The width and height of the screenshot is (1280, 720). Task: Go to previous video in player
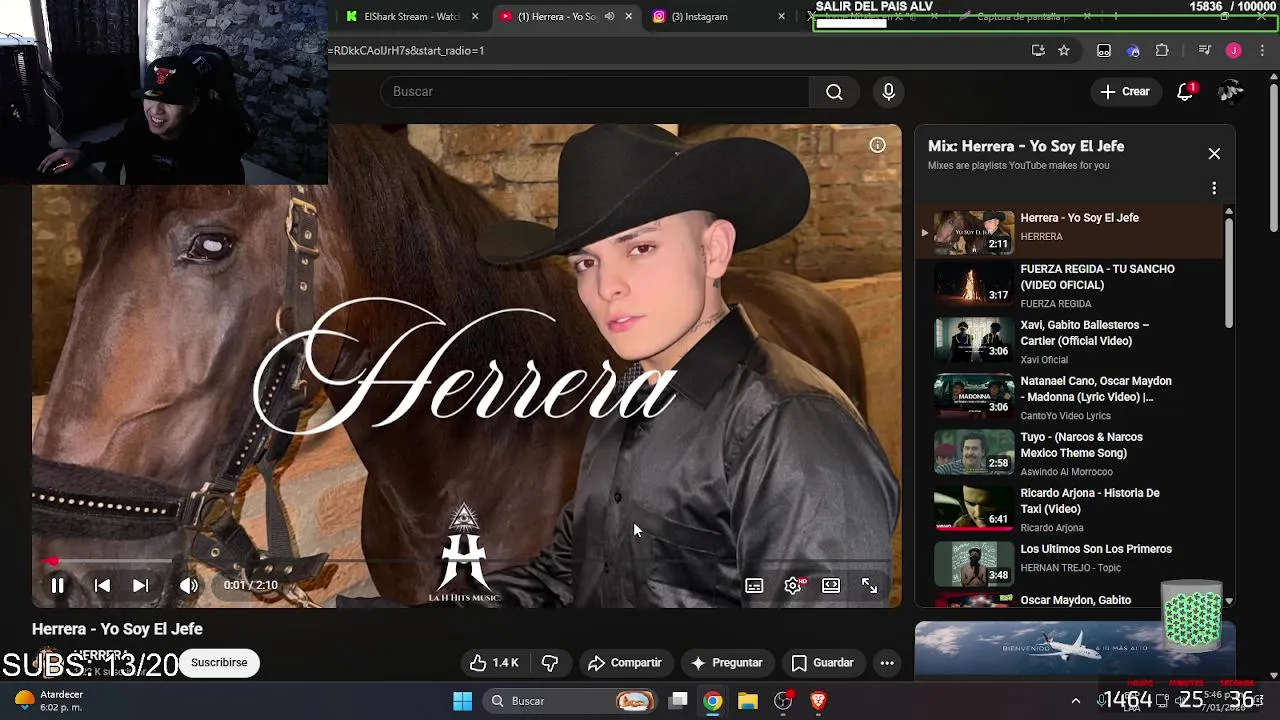(x=102, y=586)
